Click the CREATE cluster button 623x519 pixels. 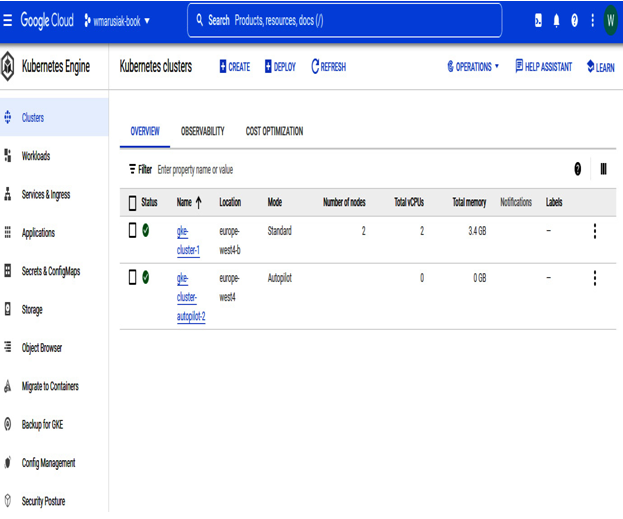click(235, 66)
